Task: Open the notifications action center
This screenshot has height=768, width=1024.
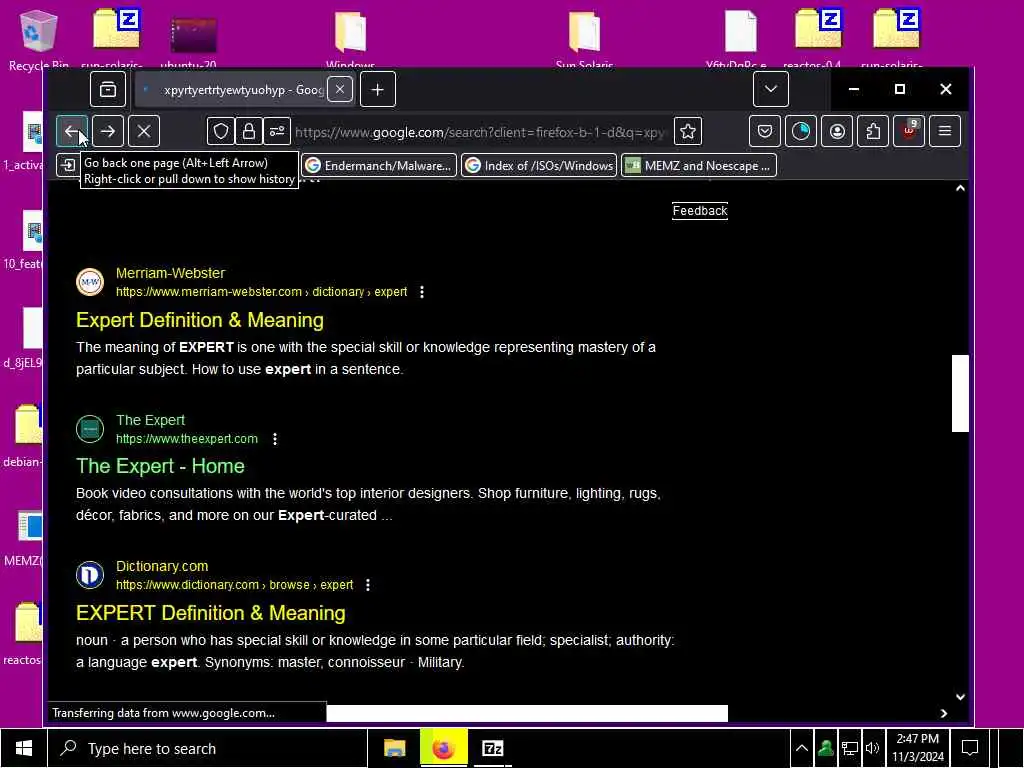Action: (x=970, y=748)
